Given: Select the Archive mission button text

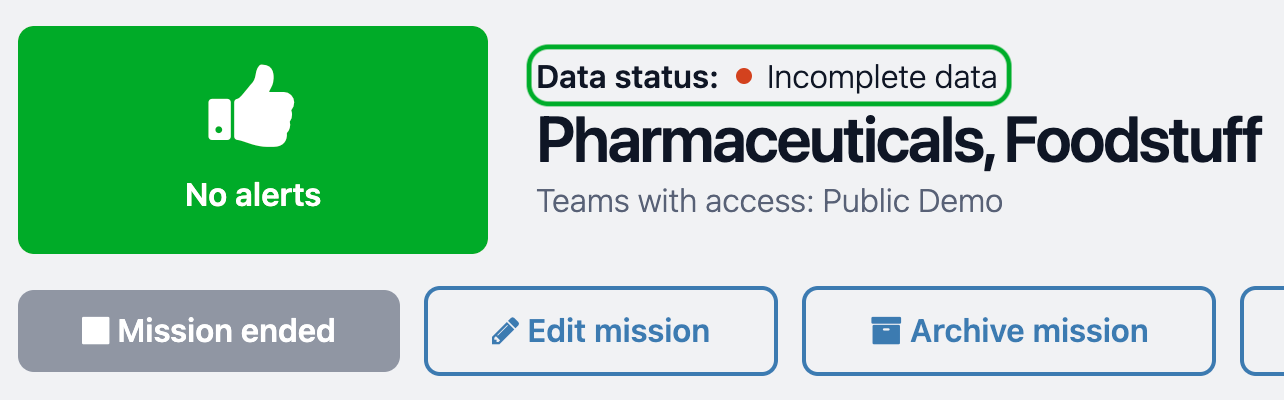Looking at the screenshot, I should tap(1028, 331).
